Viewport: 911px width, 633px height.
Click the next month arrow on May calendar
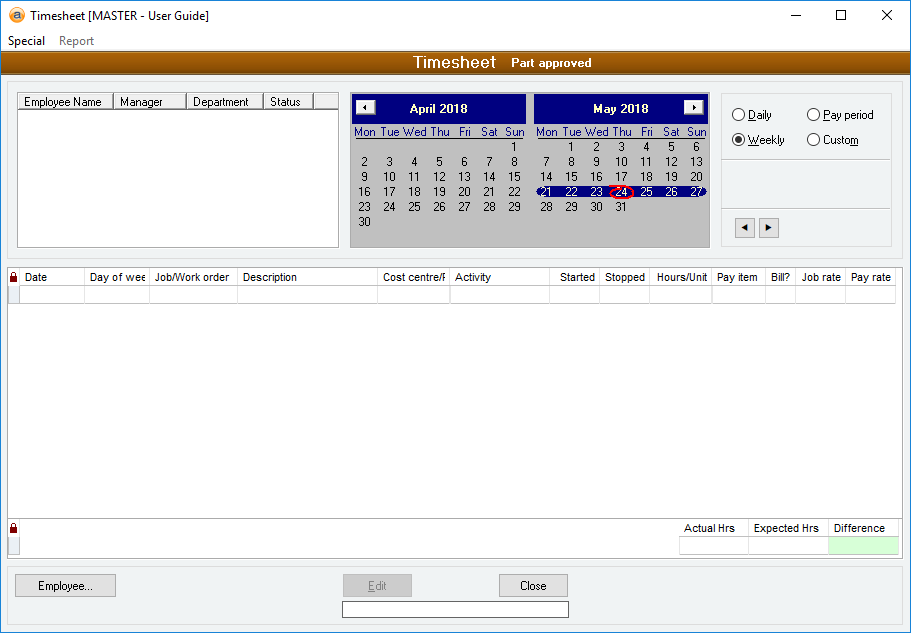coord(693,108)
